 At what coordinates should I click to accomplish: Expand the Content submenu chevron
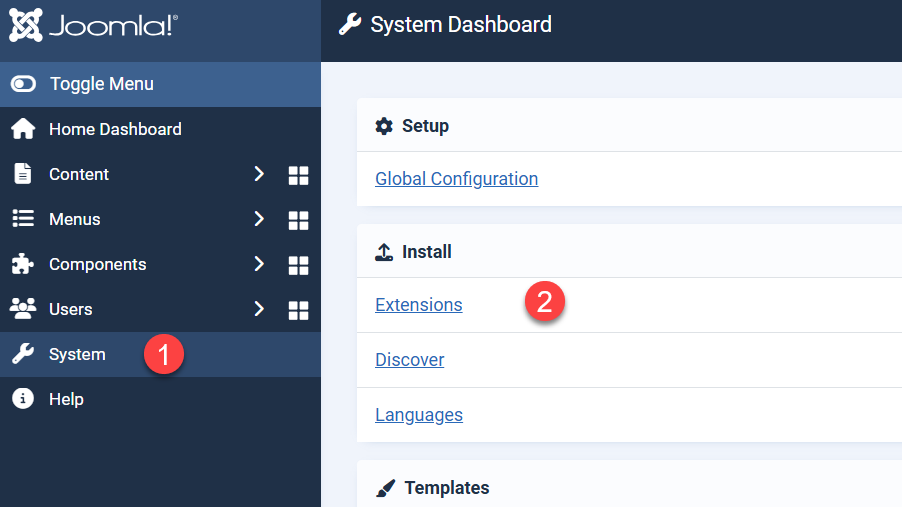tap(259, 174)
